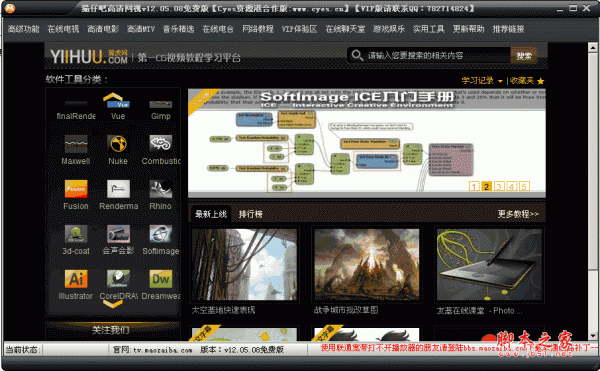Viewport: 600px width, 371px height.
Task: Expand the 学习记录 dropdown arrow
Action: pos(500,81)
